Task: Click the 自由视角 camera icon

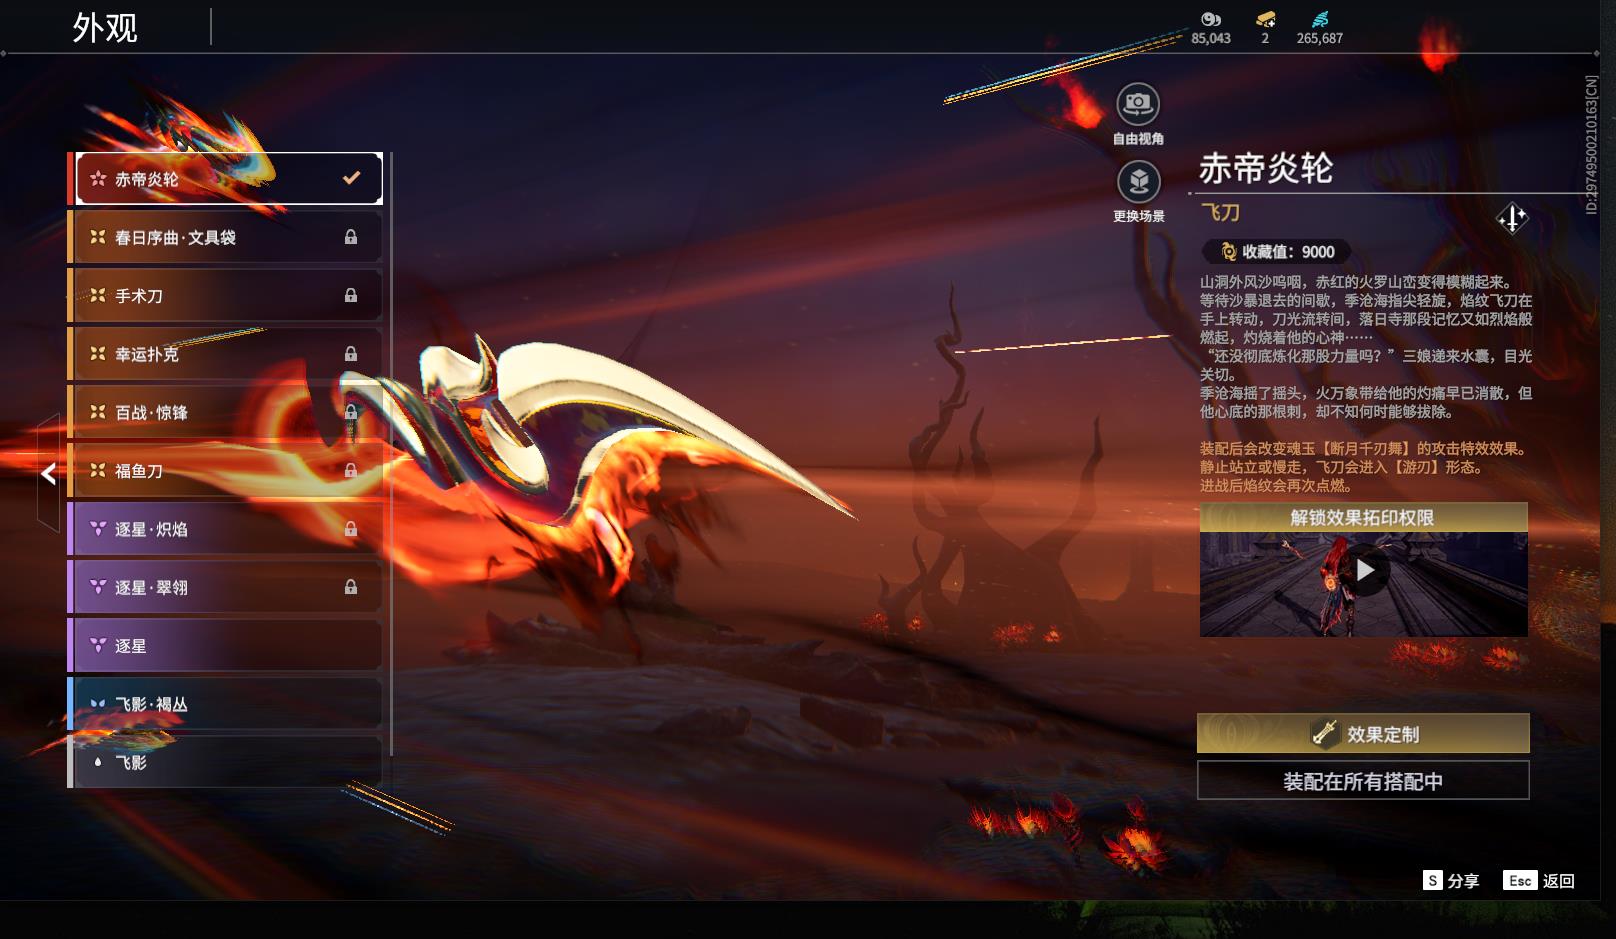Action: pos(1138,103)
